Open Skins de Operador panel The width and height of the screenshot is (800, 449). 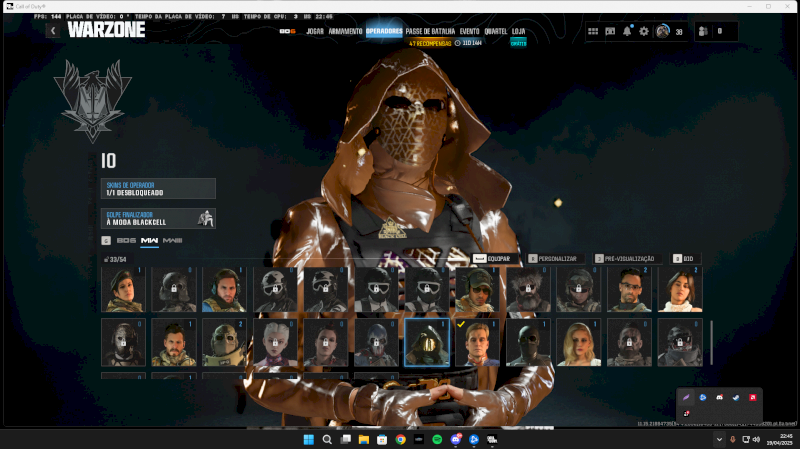[x=158, y=188]
